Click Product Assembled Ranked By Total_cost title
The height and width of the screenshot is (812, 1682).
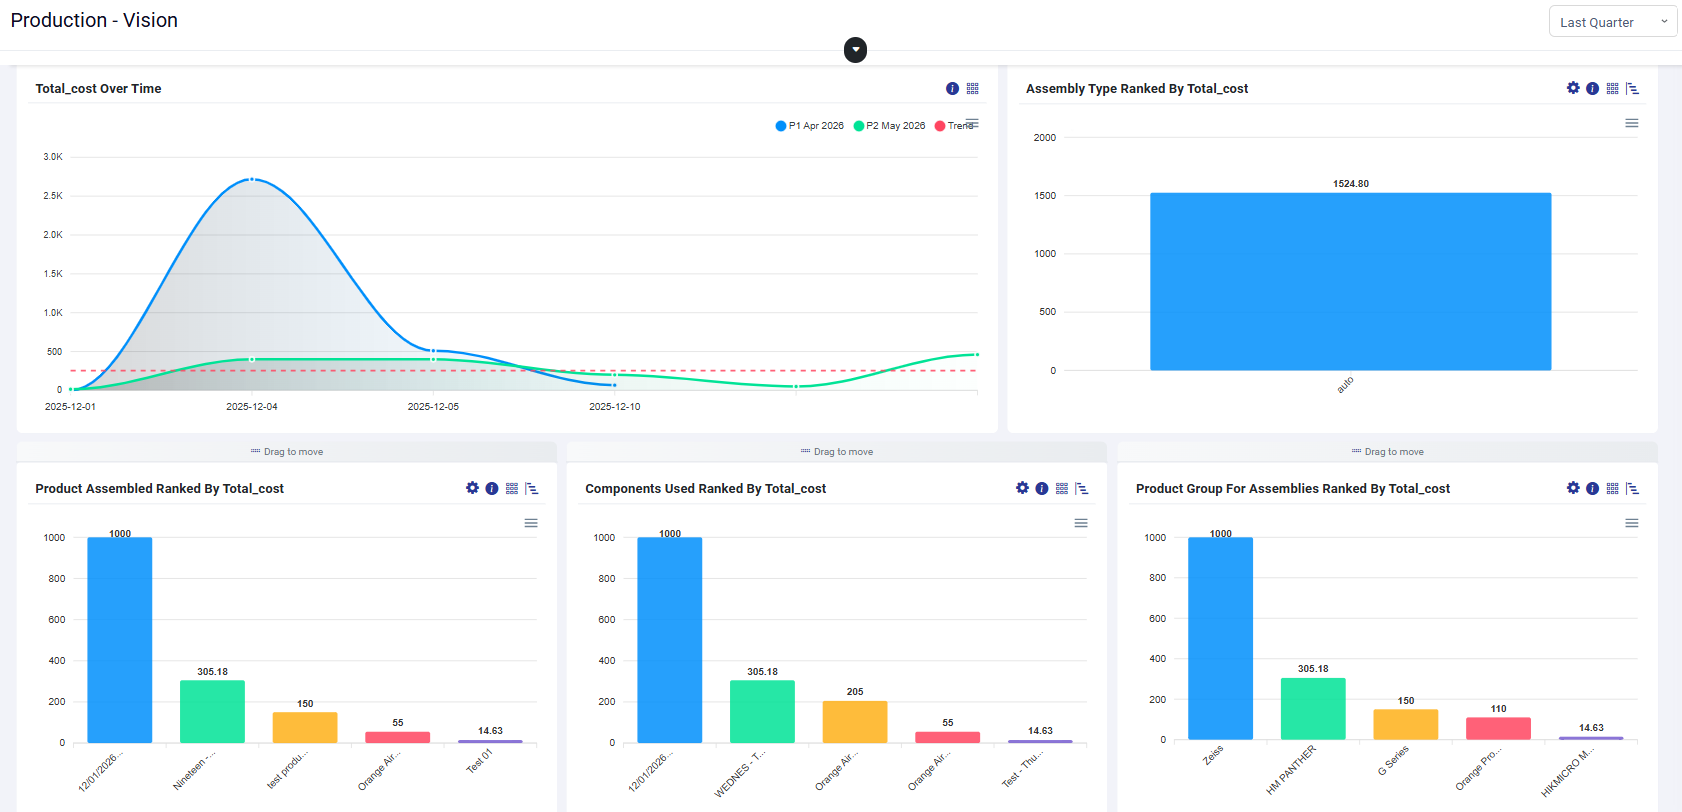coord(160,489)
